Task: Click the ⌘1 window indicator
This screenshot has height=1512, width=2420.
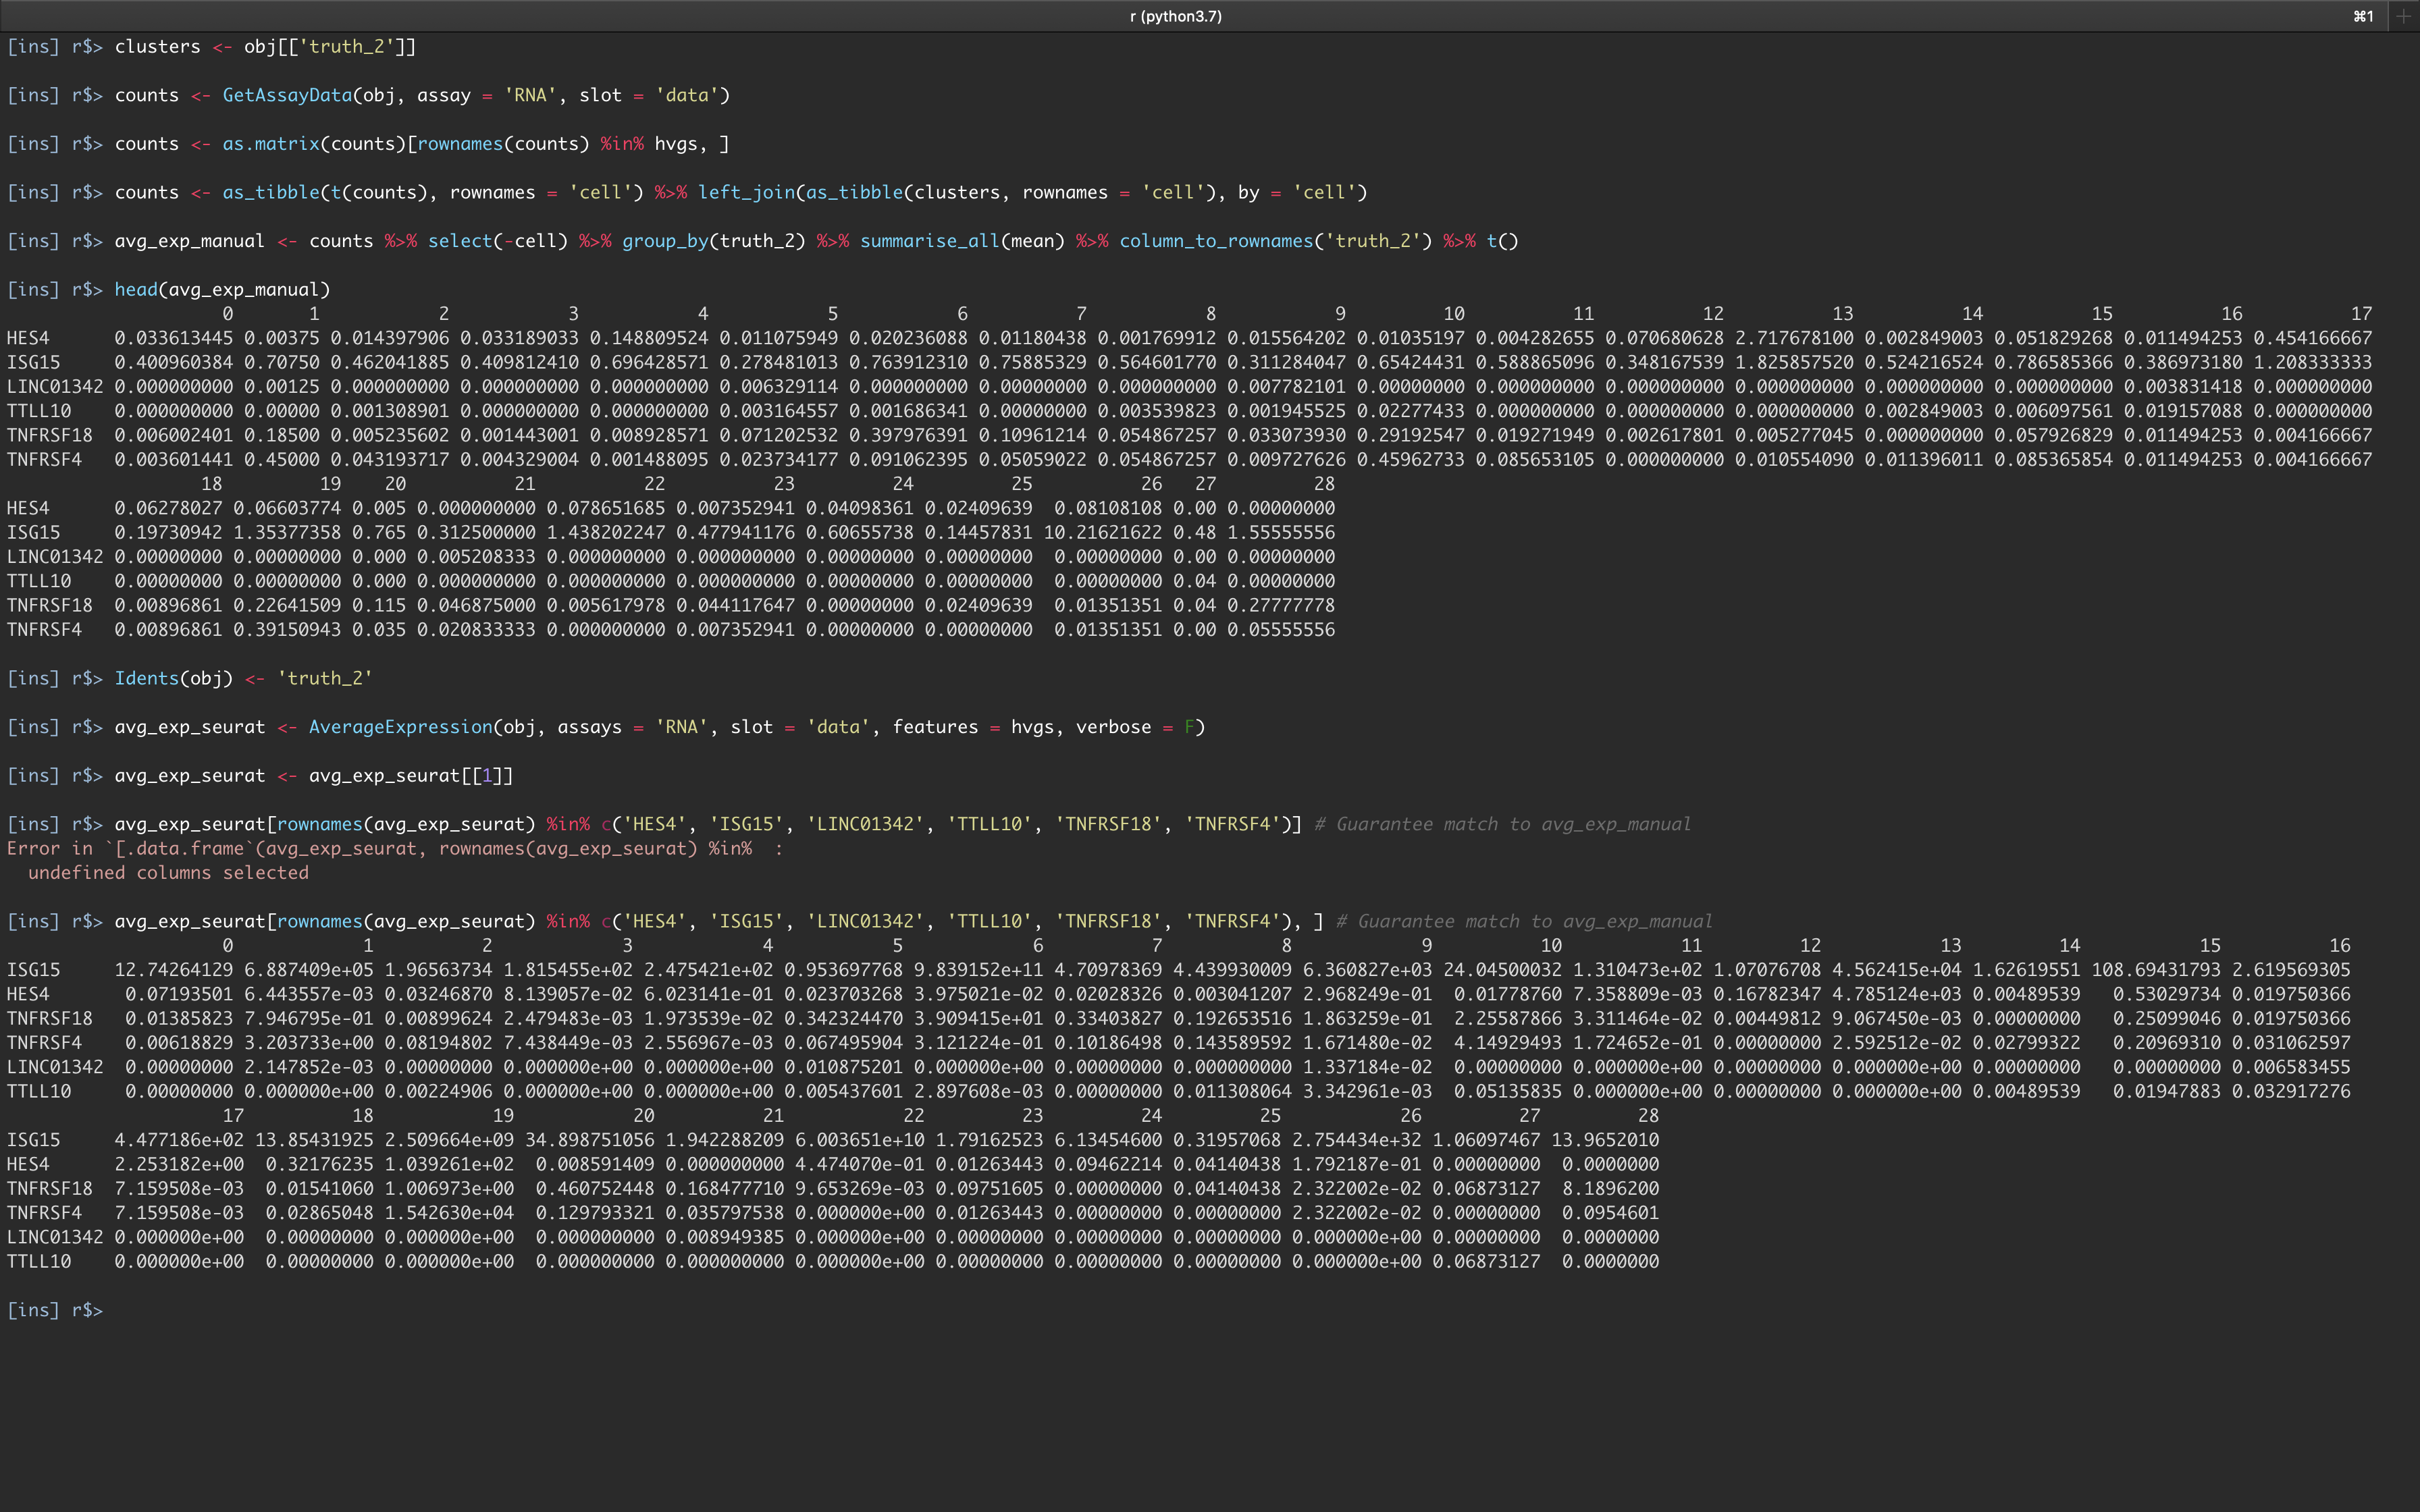Action: (2362, 15)
